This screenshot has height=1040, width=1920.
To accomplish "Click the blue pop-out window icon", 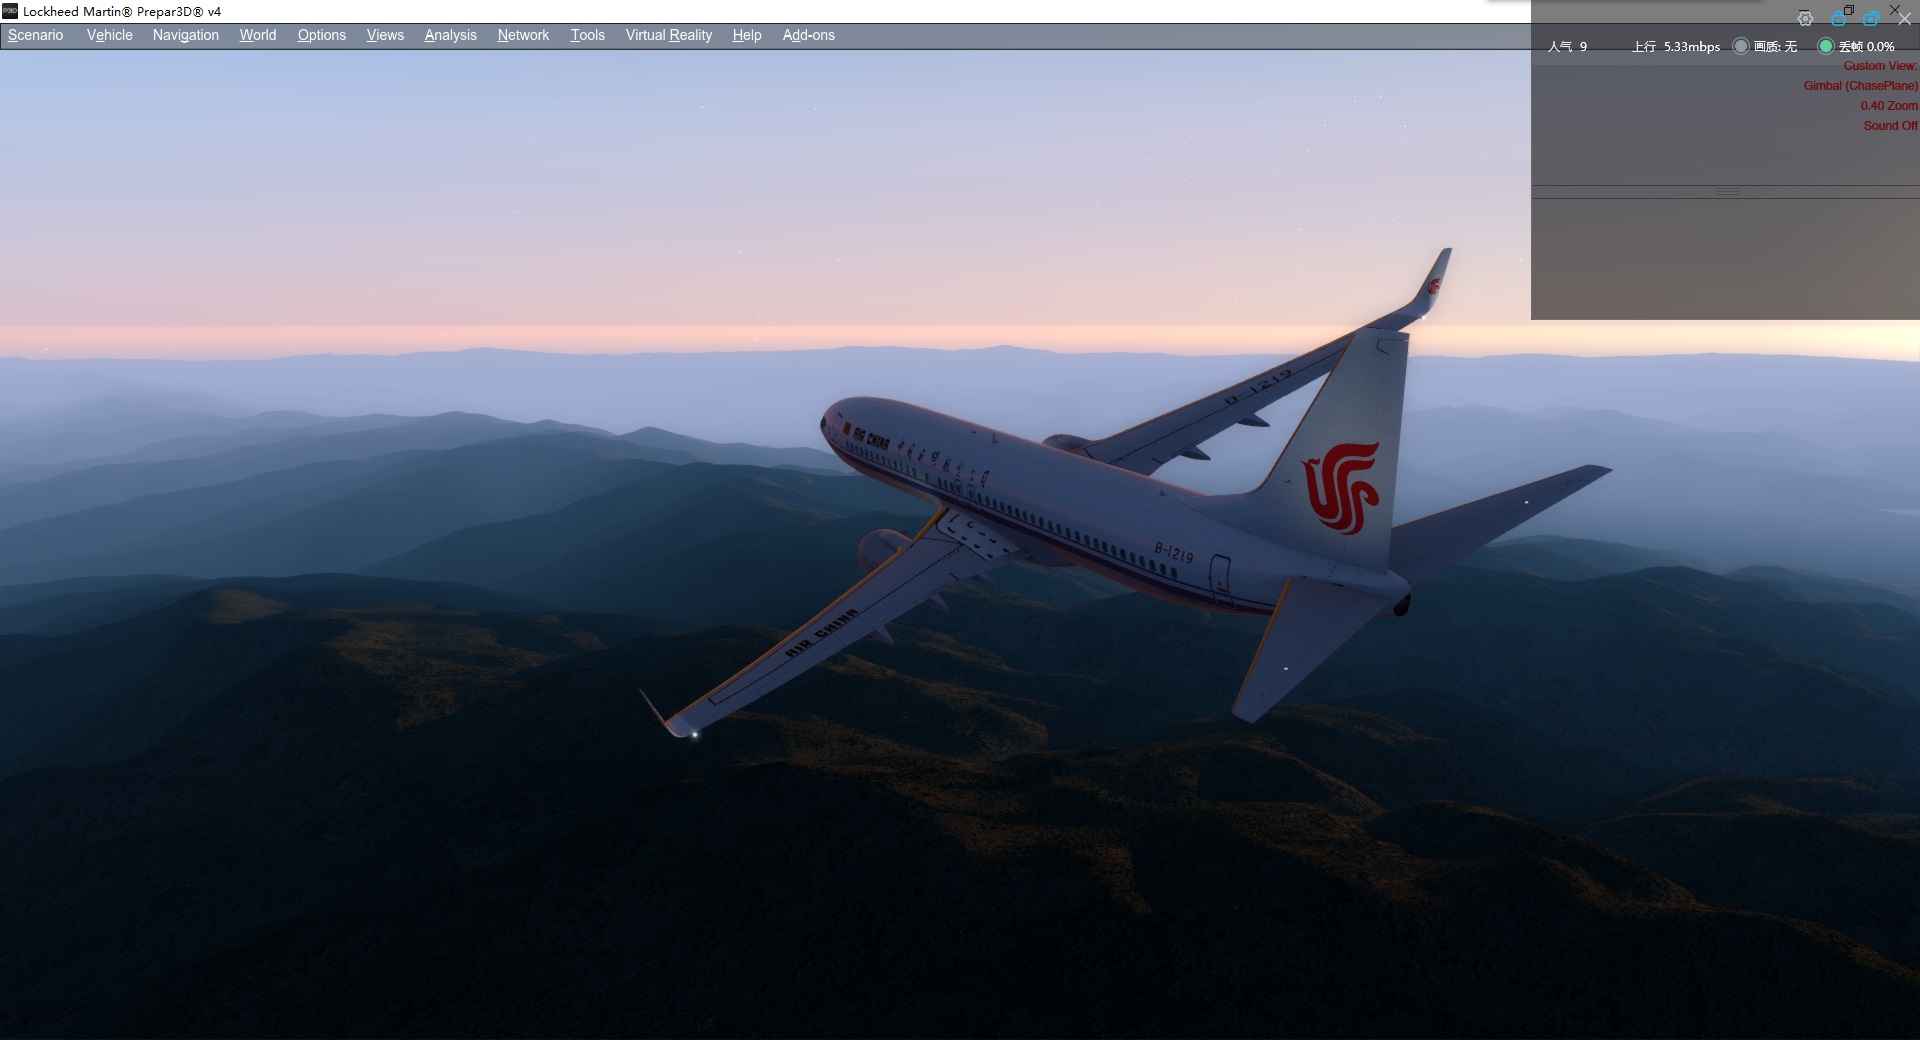I will pos(1871,19).
